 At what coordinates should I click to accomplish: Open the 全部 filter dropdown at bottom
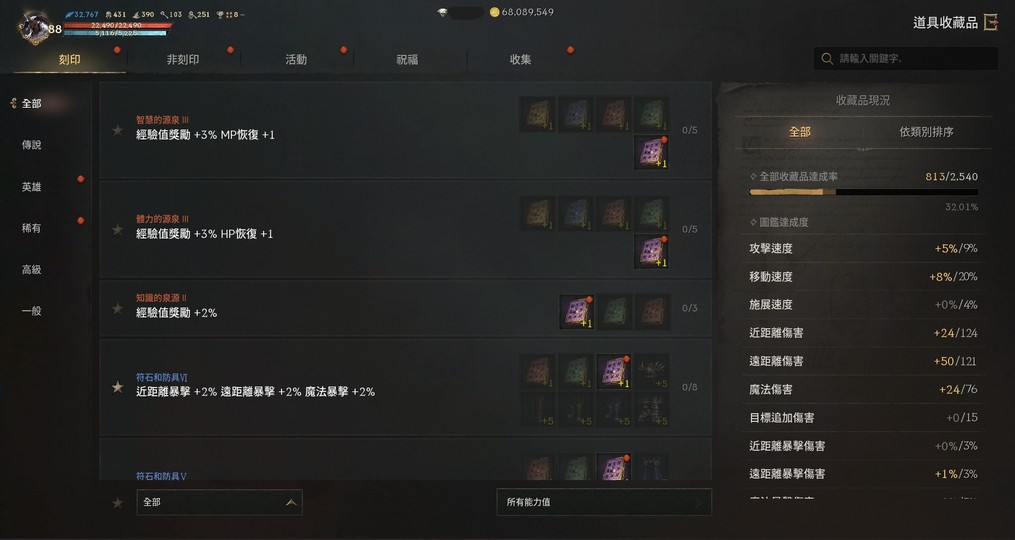click(219, 502)
